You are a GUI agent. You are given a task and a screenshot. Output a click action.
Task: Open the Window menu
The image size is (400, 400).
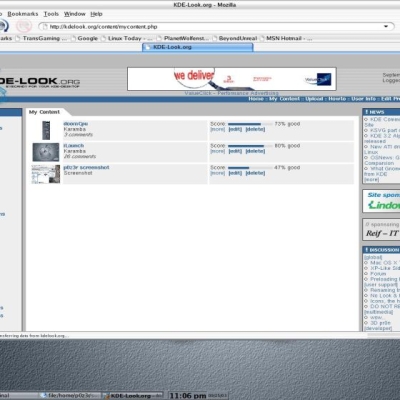pos(75,14)
